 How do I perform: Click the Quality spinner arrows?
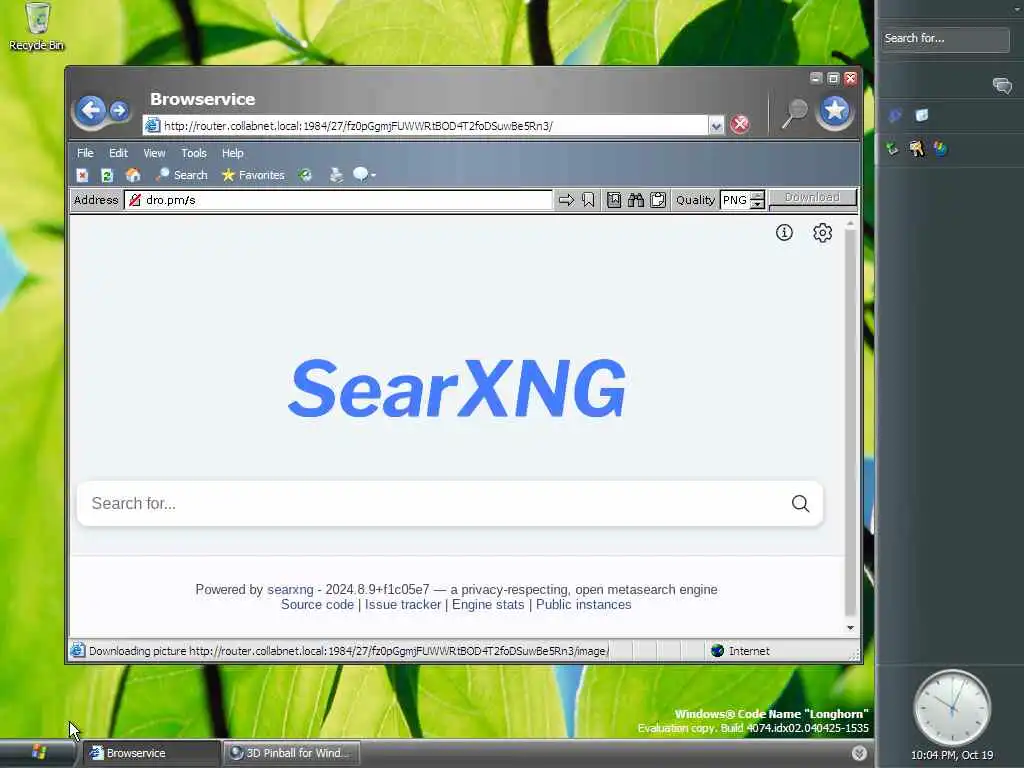pos(758,200)
